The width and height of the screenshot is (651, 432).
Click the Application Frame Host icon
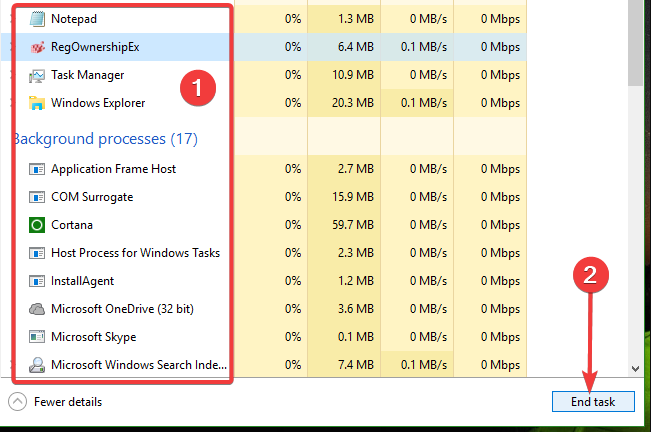(x=37, y=169)
